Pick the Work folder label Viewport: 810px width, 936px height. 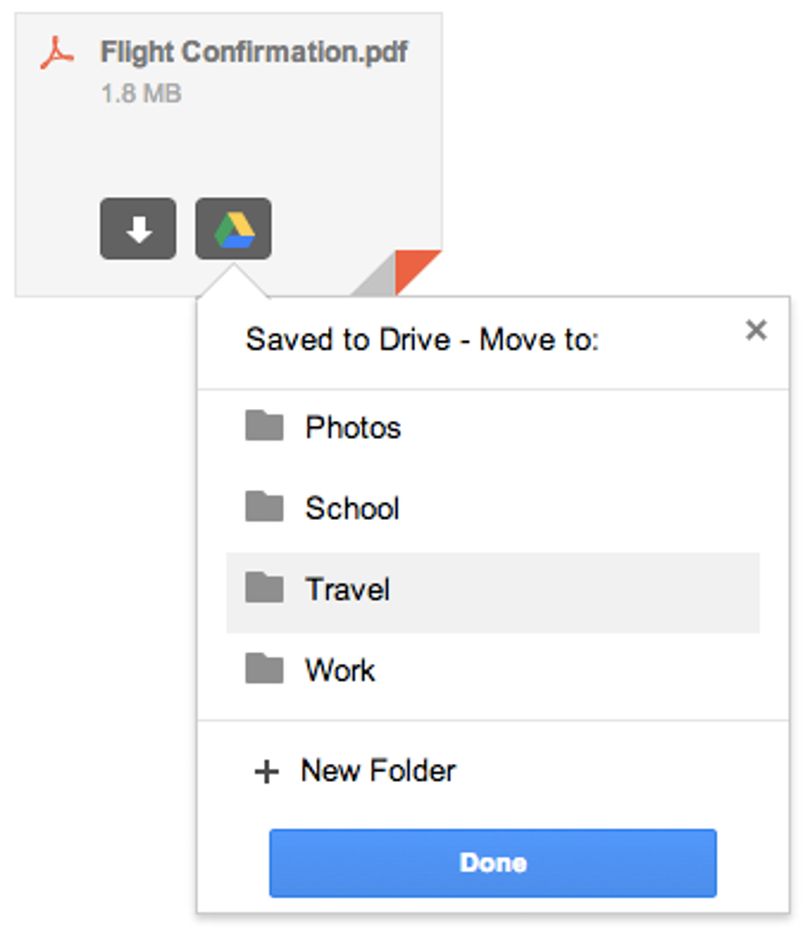(x=340, y=670)
